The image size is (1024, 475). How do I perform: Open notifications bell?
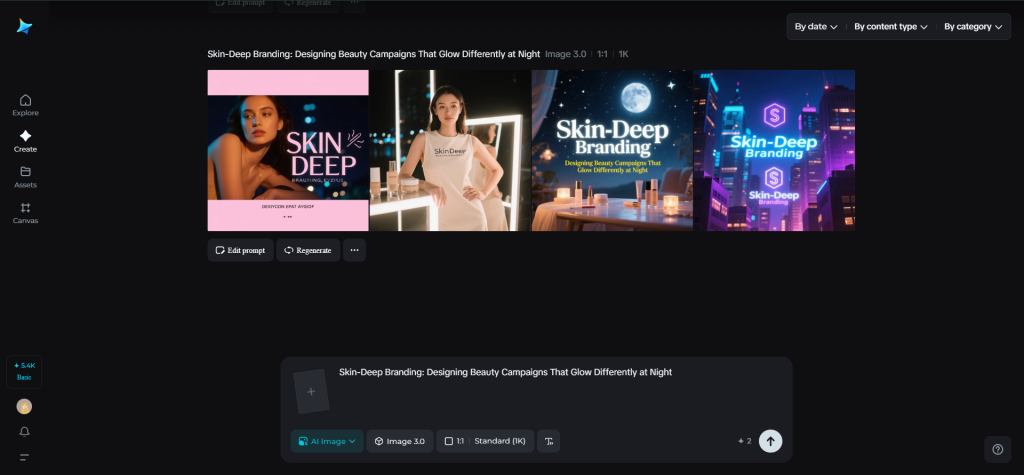[x=24, y=432]
